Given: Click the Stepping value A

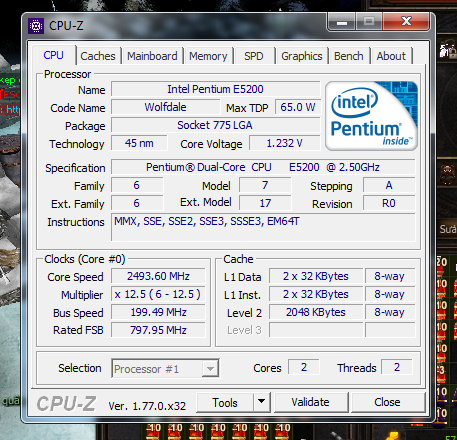Looking at the screenshot, I should point(389,185).
